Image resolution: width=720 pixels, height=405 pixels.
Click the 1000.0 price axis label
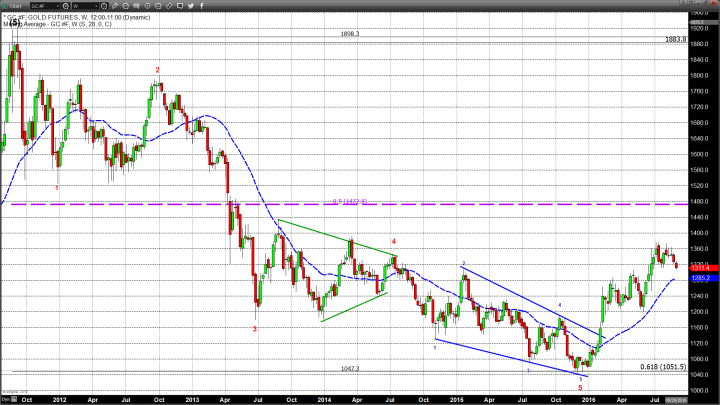tap(699, 391)
